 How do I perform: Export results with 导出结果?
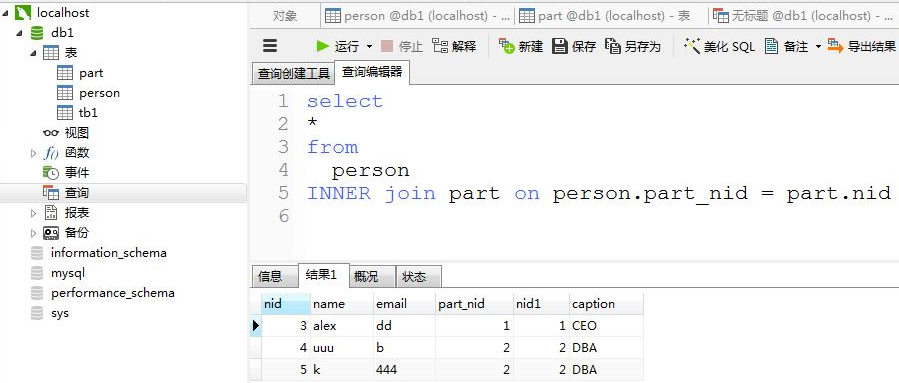(x=862, y=46)
